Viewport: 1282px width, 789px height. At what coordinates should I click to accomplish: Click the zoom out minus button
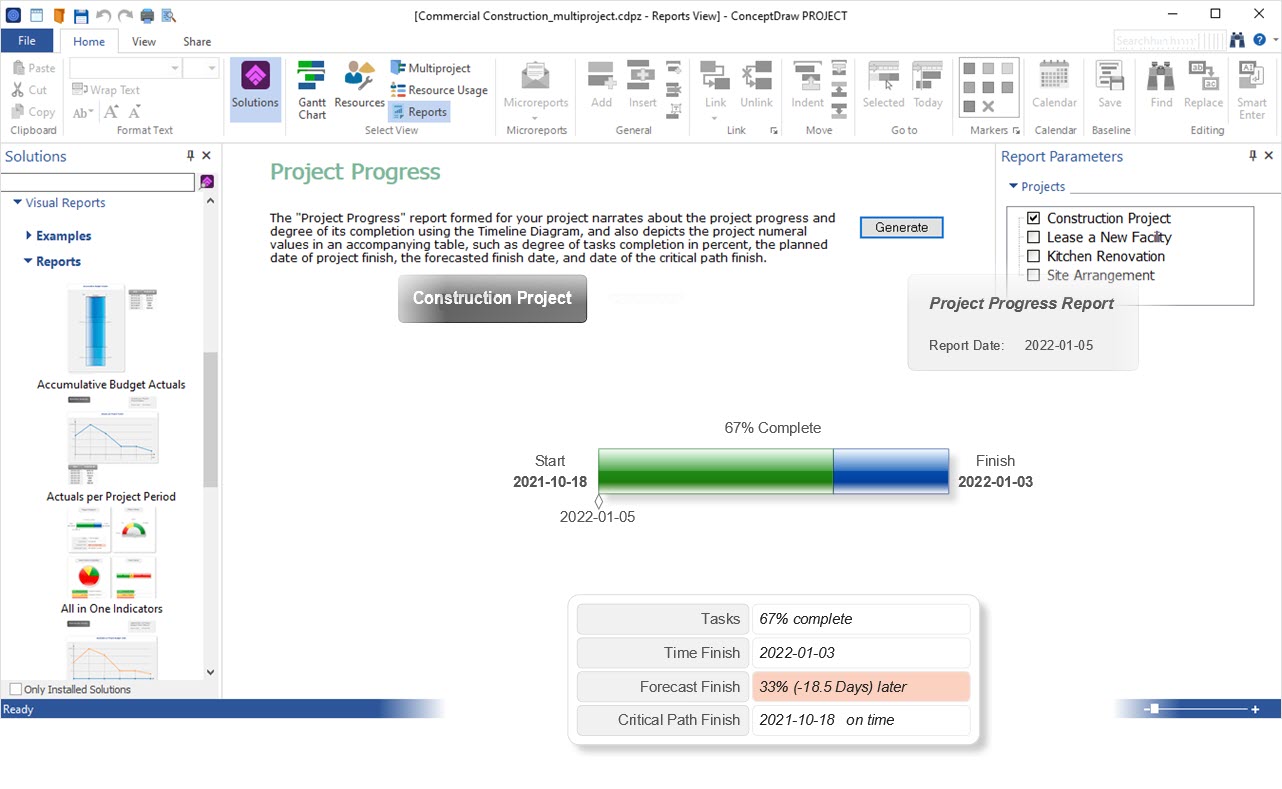pos(1146,709)
